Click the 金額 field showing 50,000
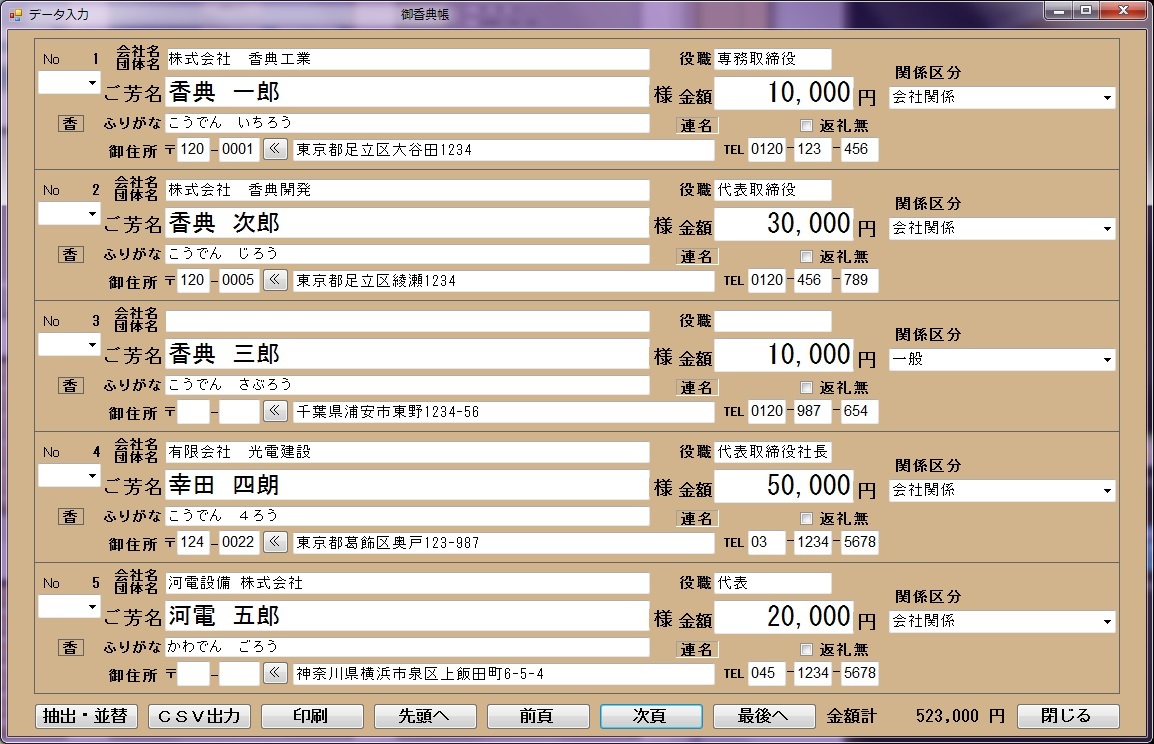 click(x=784, y=486)
